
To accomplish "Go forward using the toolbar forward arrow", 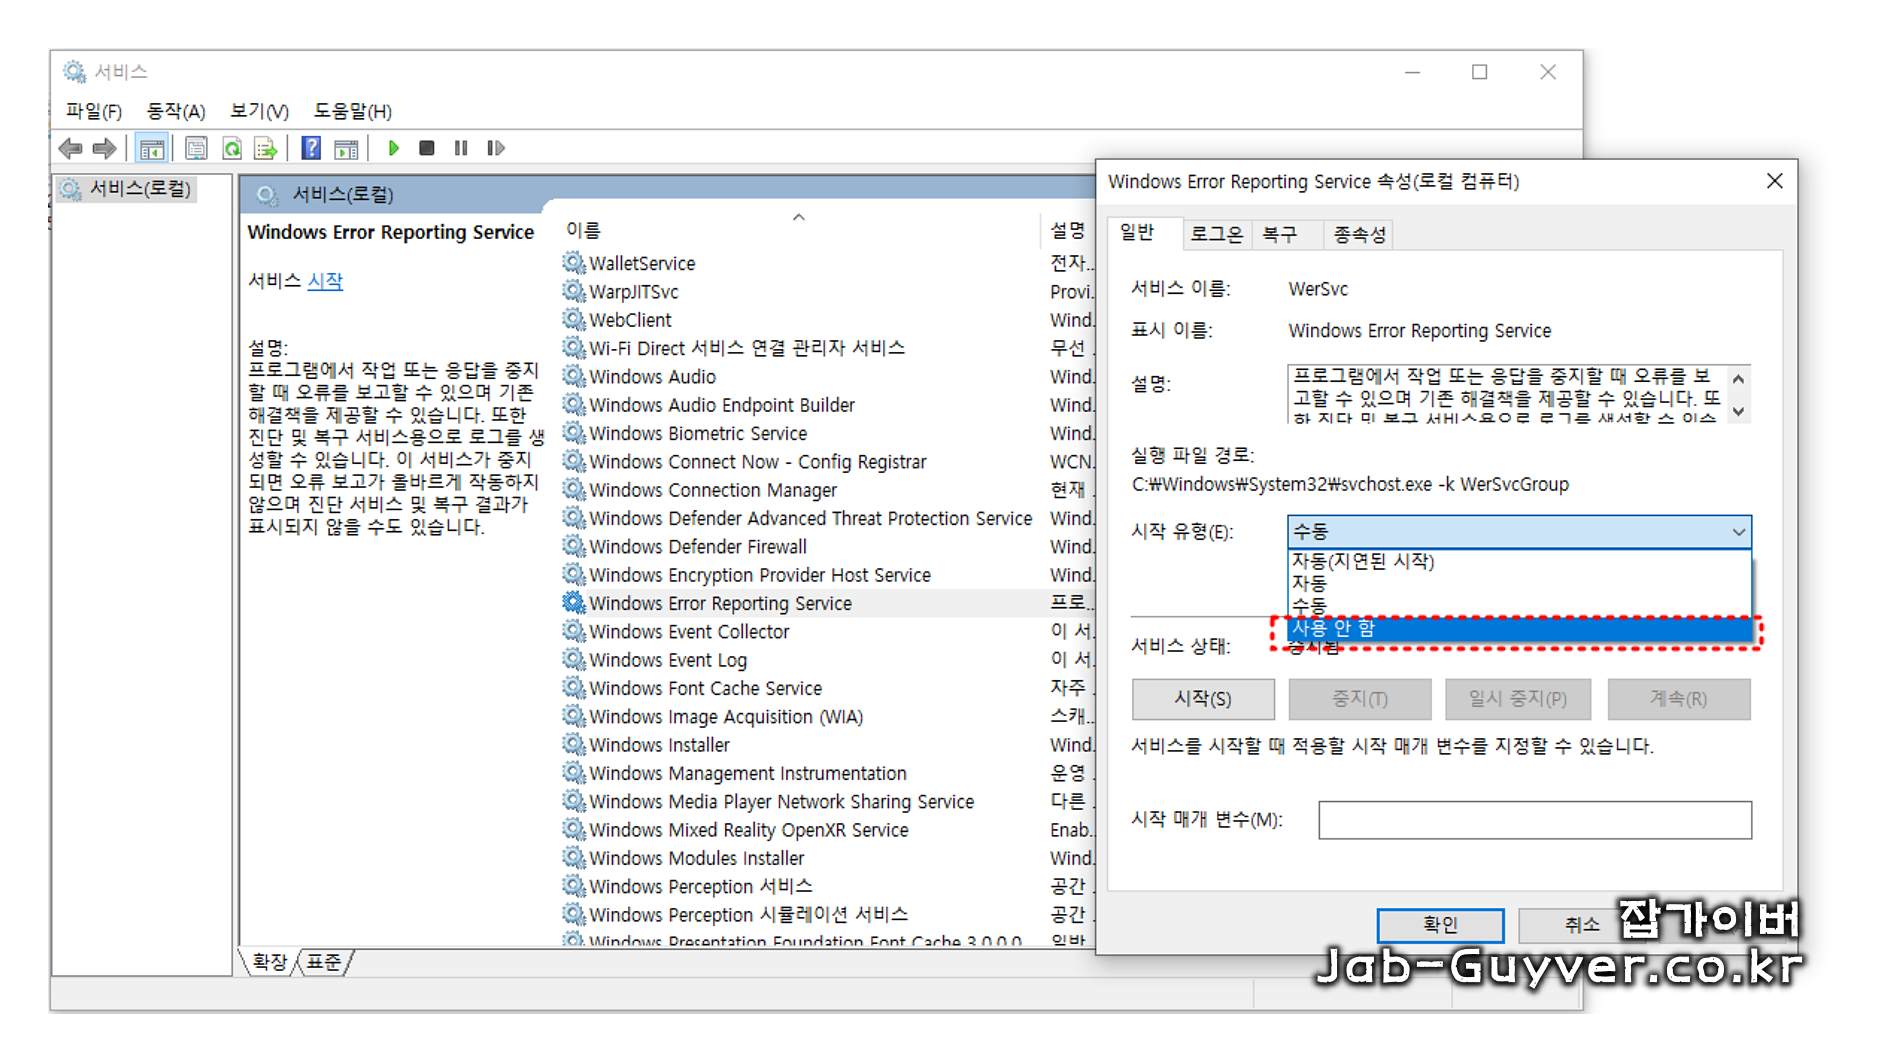I will click(x=104, y=149).
